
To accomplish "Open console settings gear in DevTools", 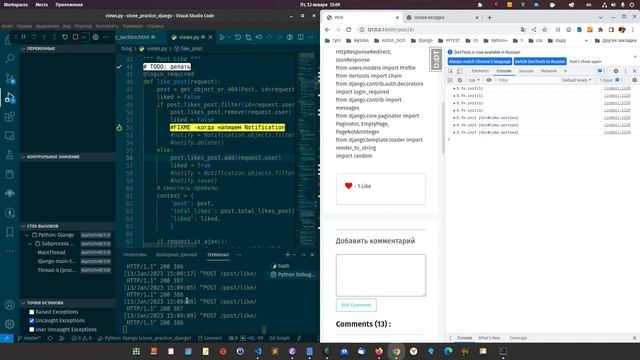I will point(634,80).
